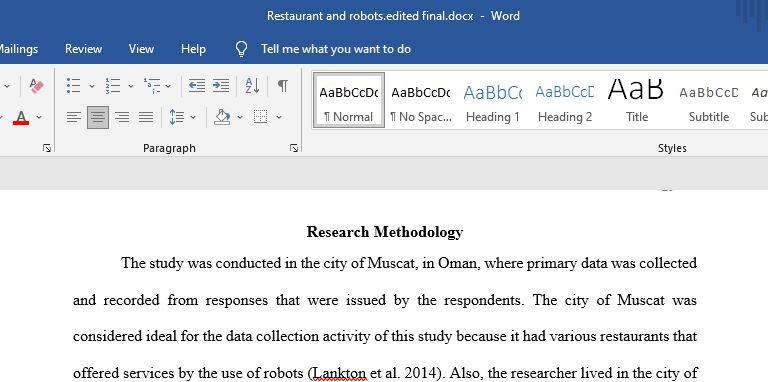Apply the Subtitle style
Screen dimensions: 768x382
(709, 100)
